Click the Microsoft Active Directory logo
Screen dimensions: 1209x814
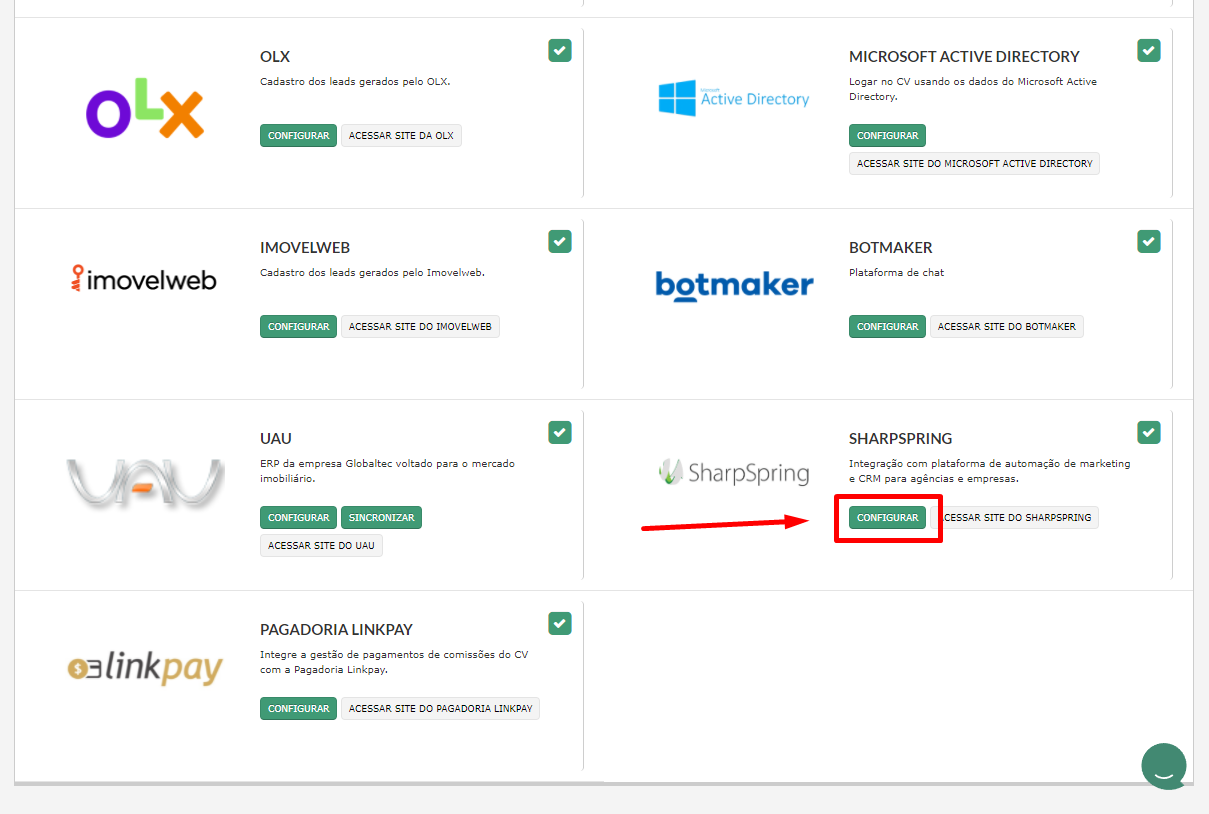tap(734, 98)
